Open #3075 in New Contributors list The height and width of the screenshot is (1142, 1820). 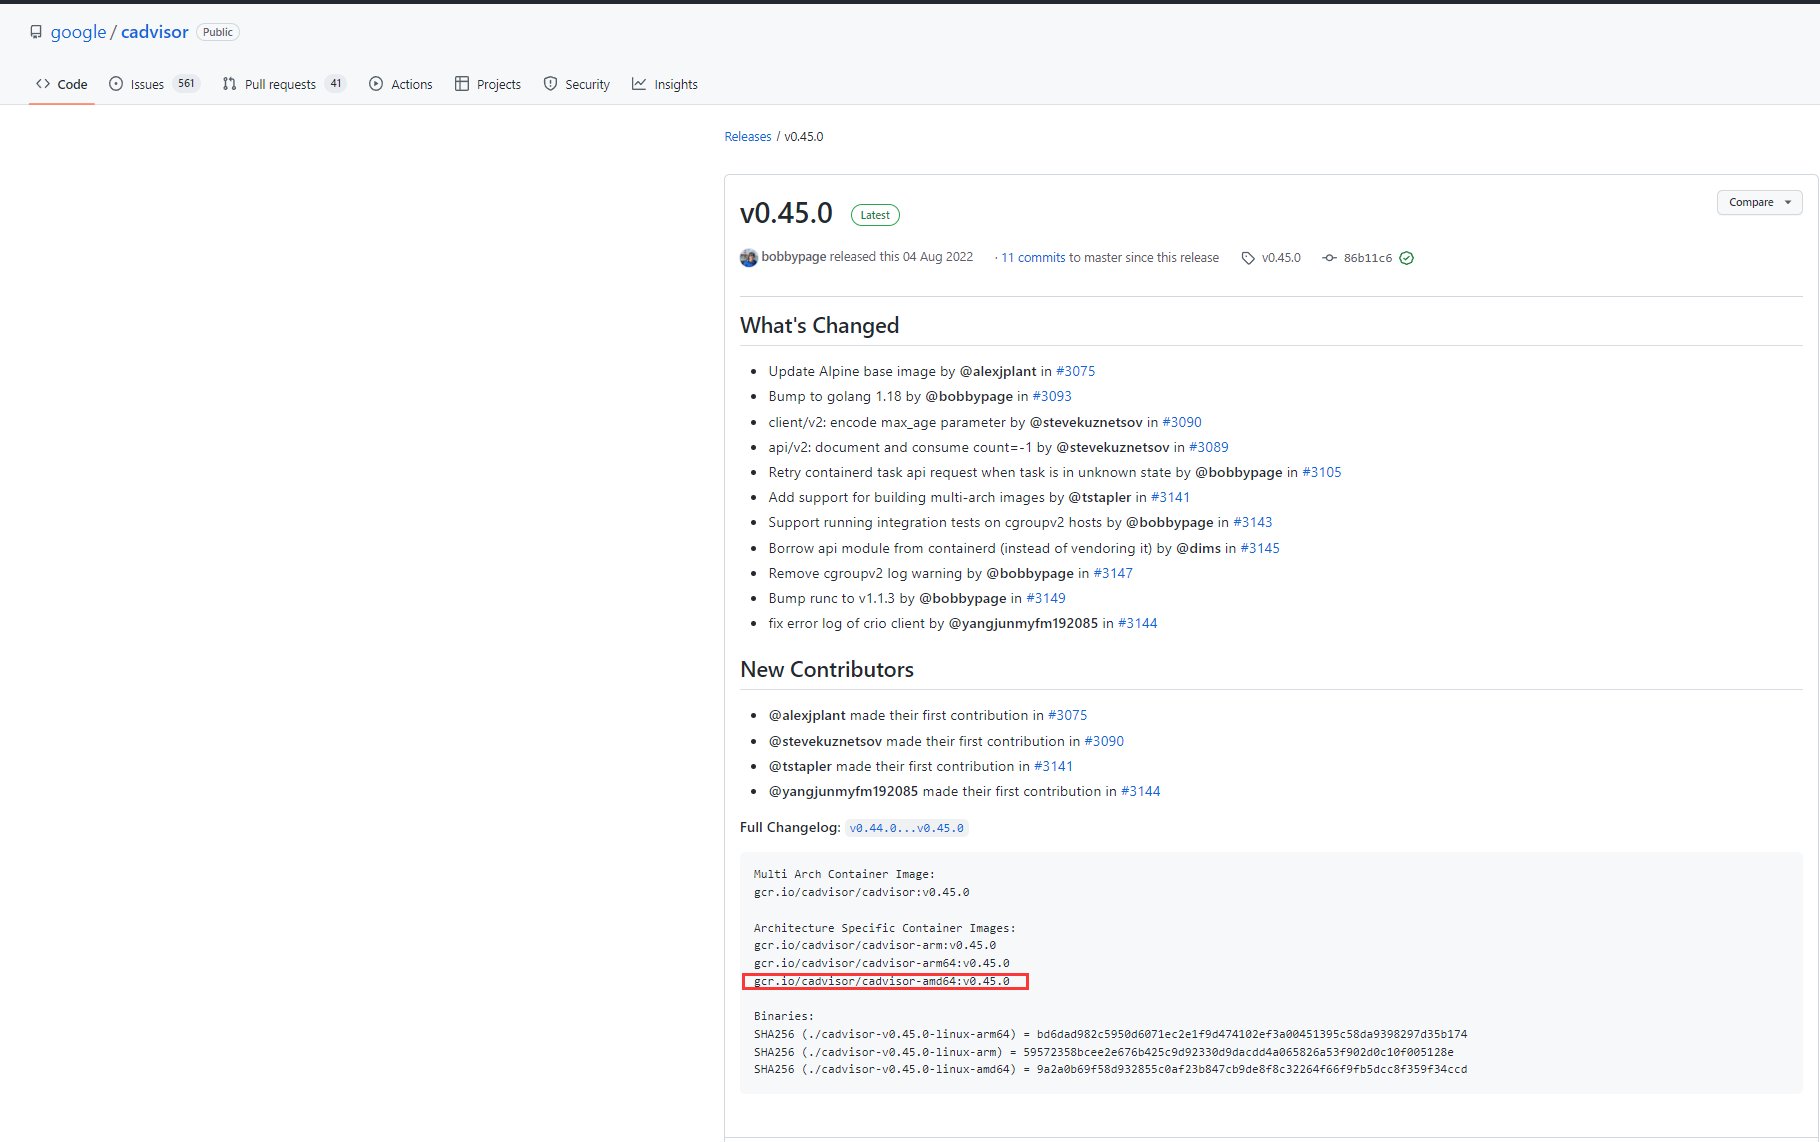pyautogui.click(x=1067, y=715)
